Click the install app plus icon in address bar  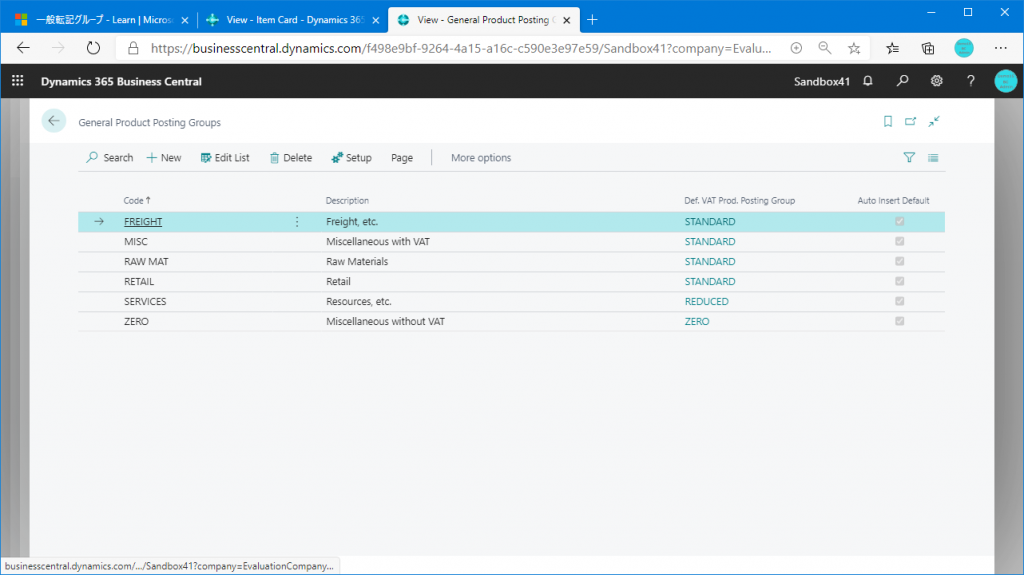[795, 48]
